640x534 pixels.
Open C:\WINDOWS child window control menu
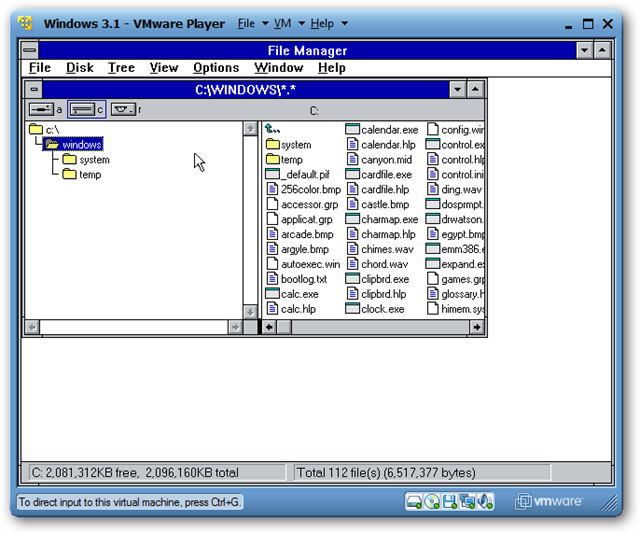34,89
